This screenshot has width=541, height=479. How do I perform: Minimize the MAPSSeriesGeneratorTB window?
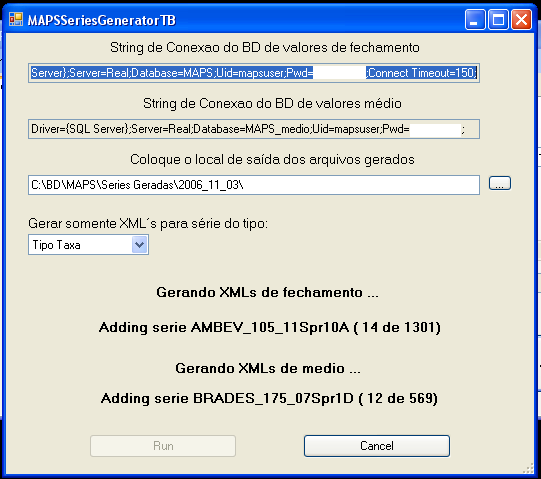point(475,19)
